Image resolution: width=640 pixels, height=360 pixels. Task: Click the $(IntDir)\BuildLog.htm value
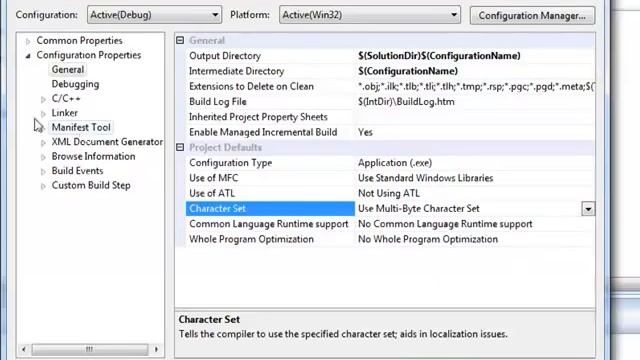(406, 102)
